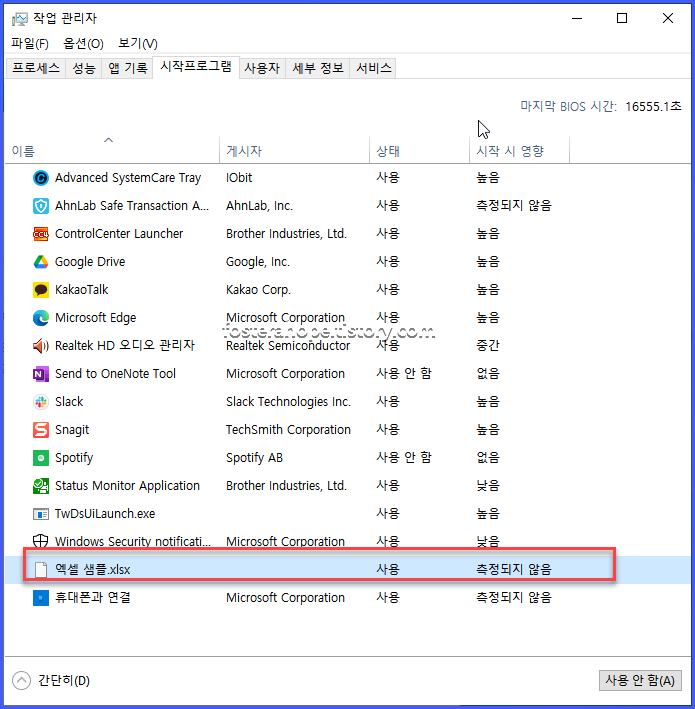Click the Advanced SystemCare Tray icon
695x709 pixels.
coord(41,178)
